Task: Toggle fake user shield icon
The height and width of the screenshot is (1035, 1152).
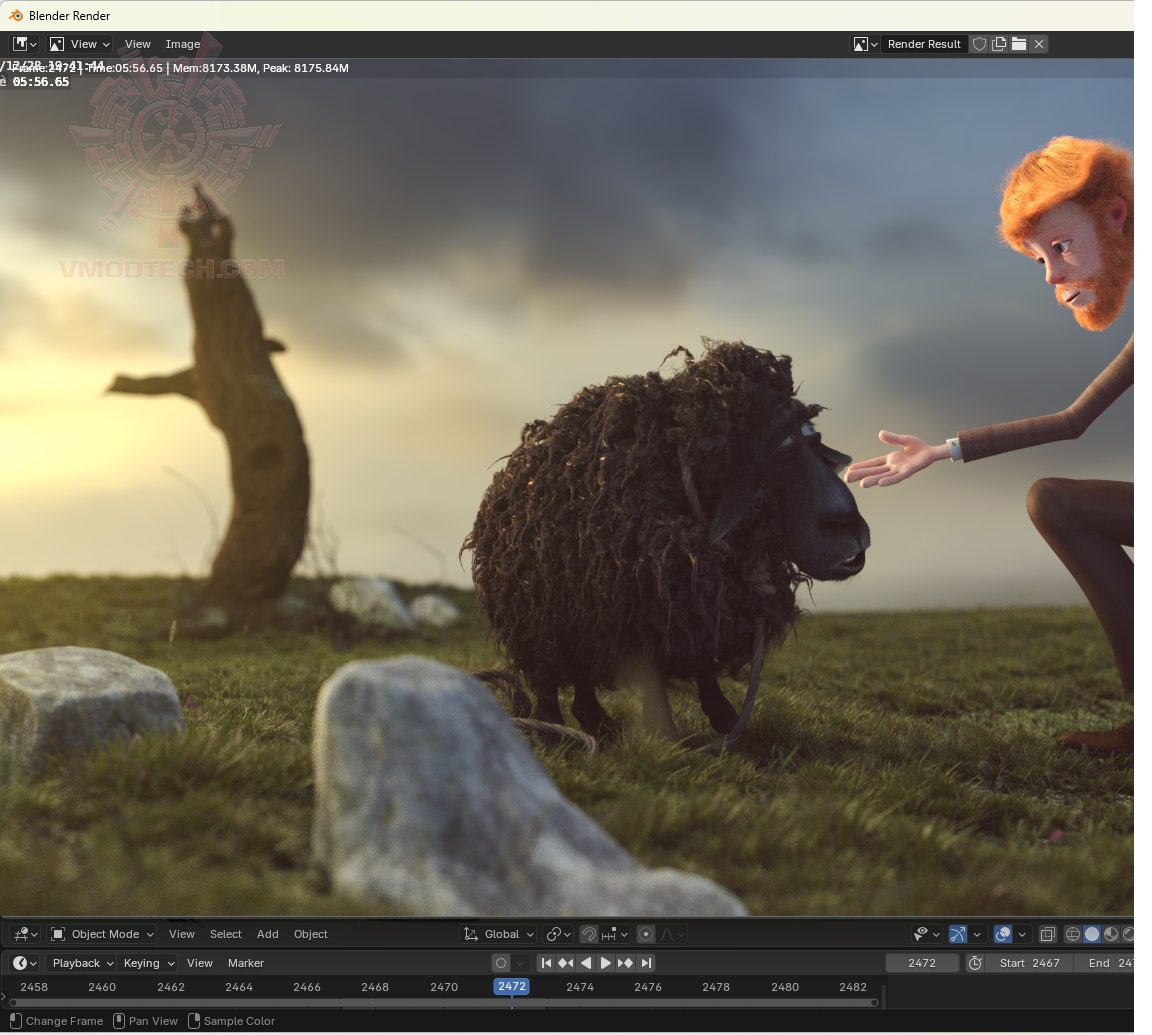Action: pyautogui.click(x=979, y=44)
